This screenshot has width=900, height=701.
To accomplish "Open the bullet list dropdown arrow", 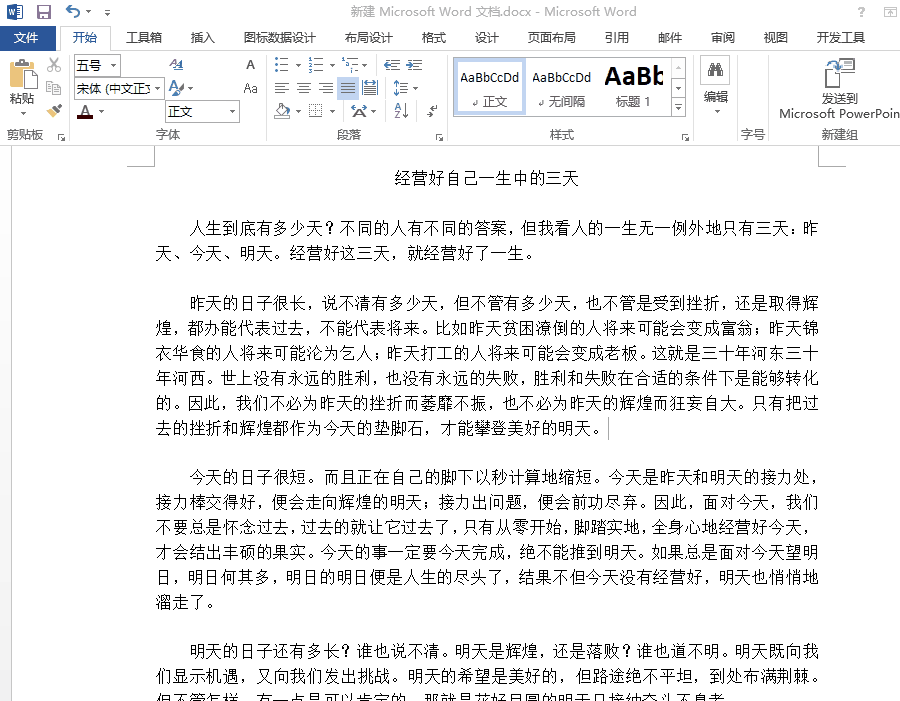I will (298, 65).
